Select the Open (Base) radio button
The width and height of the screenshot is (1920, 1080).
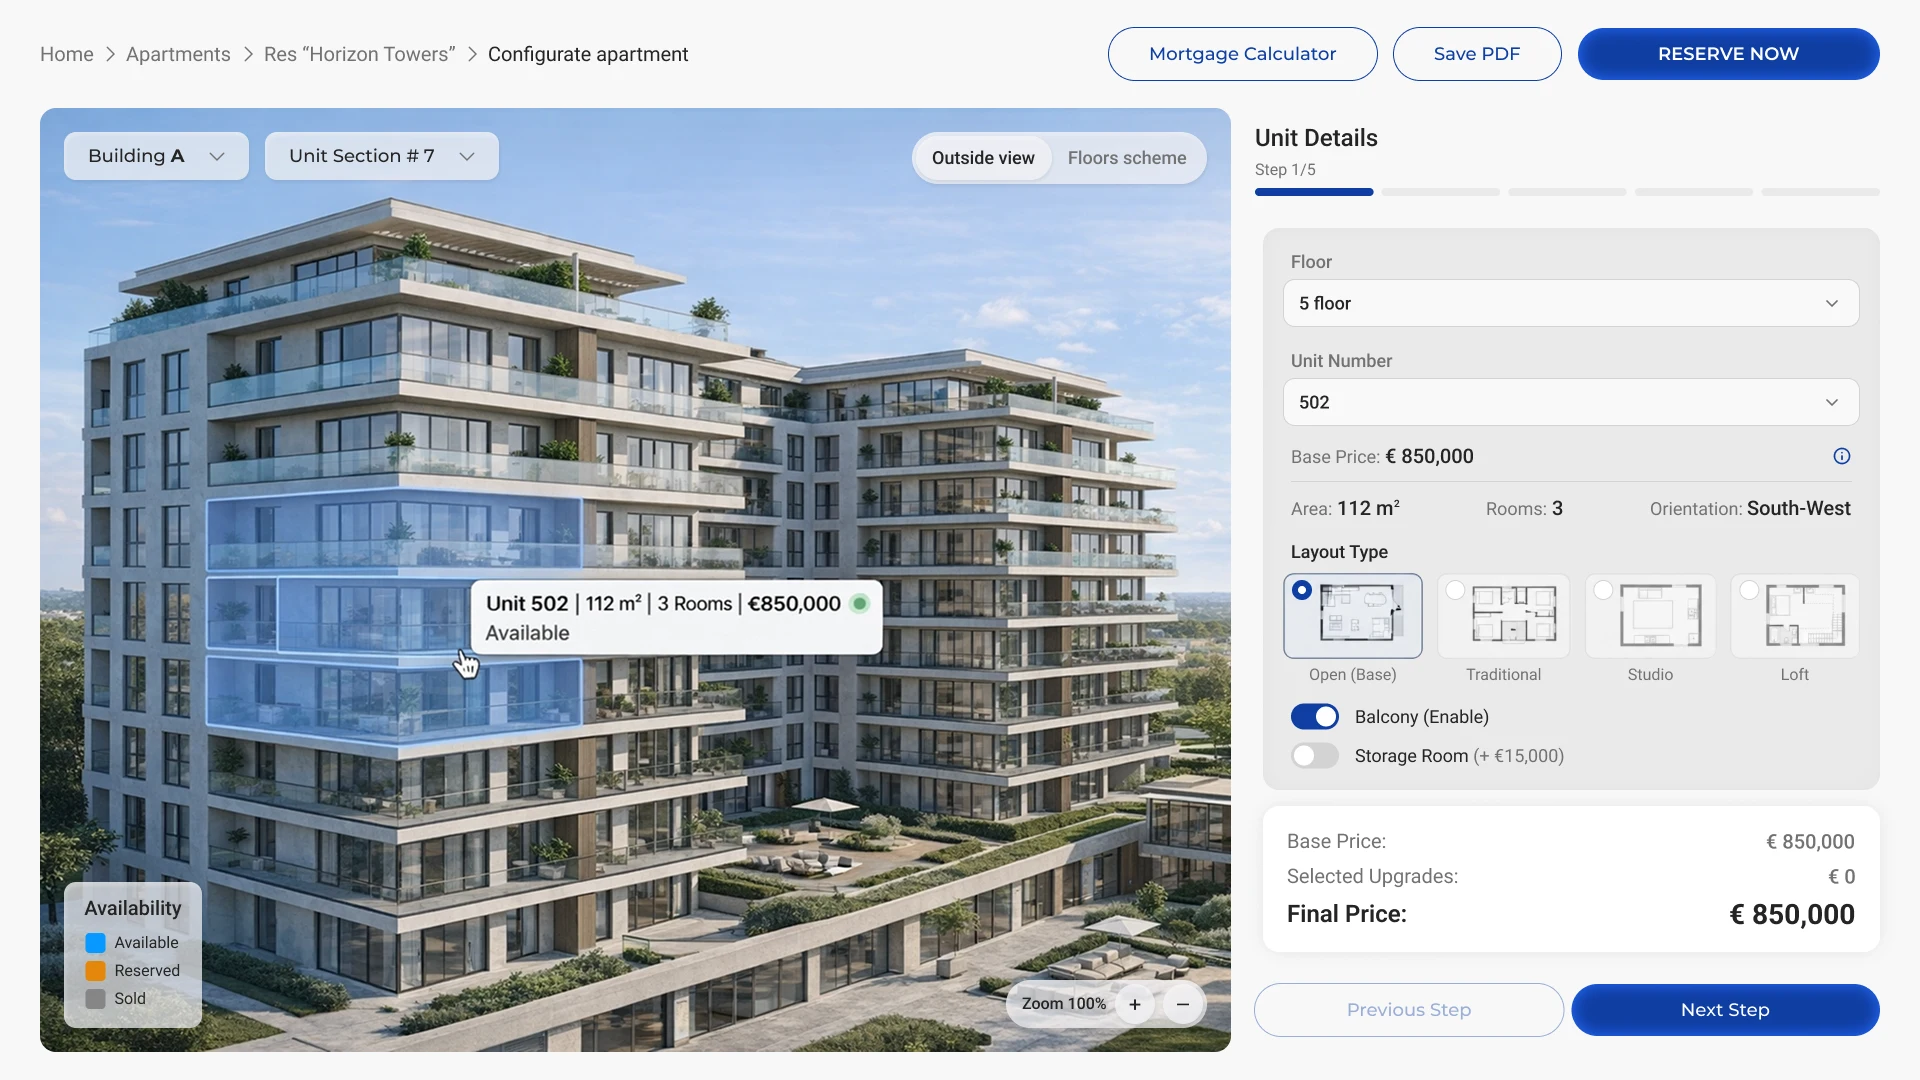pos(1300,590)
